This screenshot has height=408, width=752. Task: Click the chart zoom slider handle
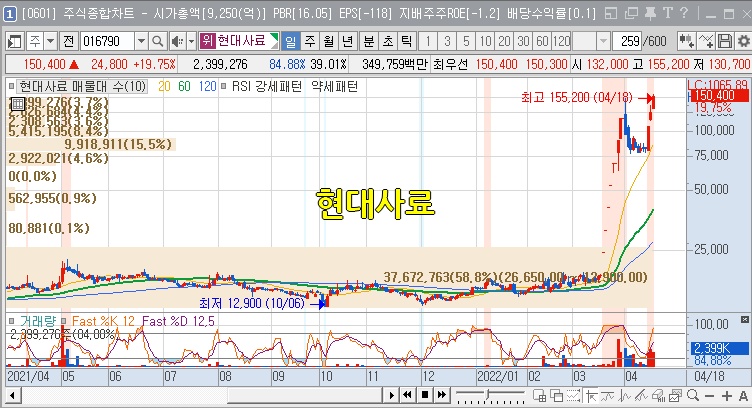click(x=488, y=395)
